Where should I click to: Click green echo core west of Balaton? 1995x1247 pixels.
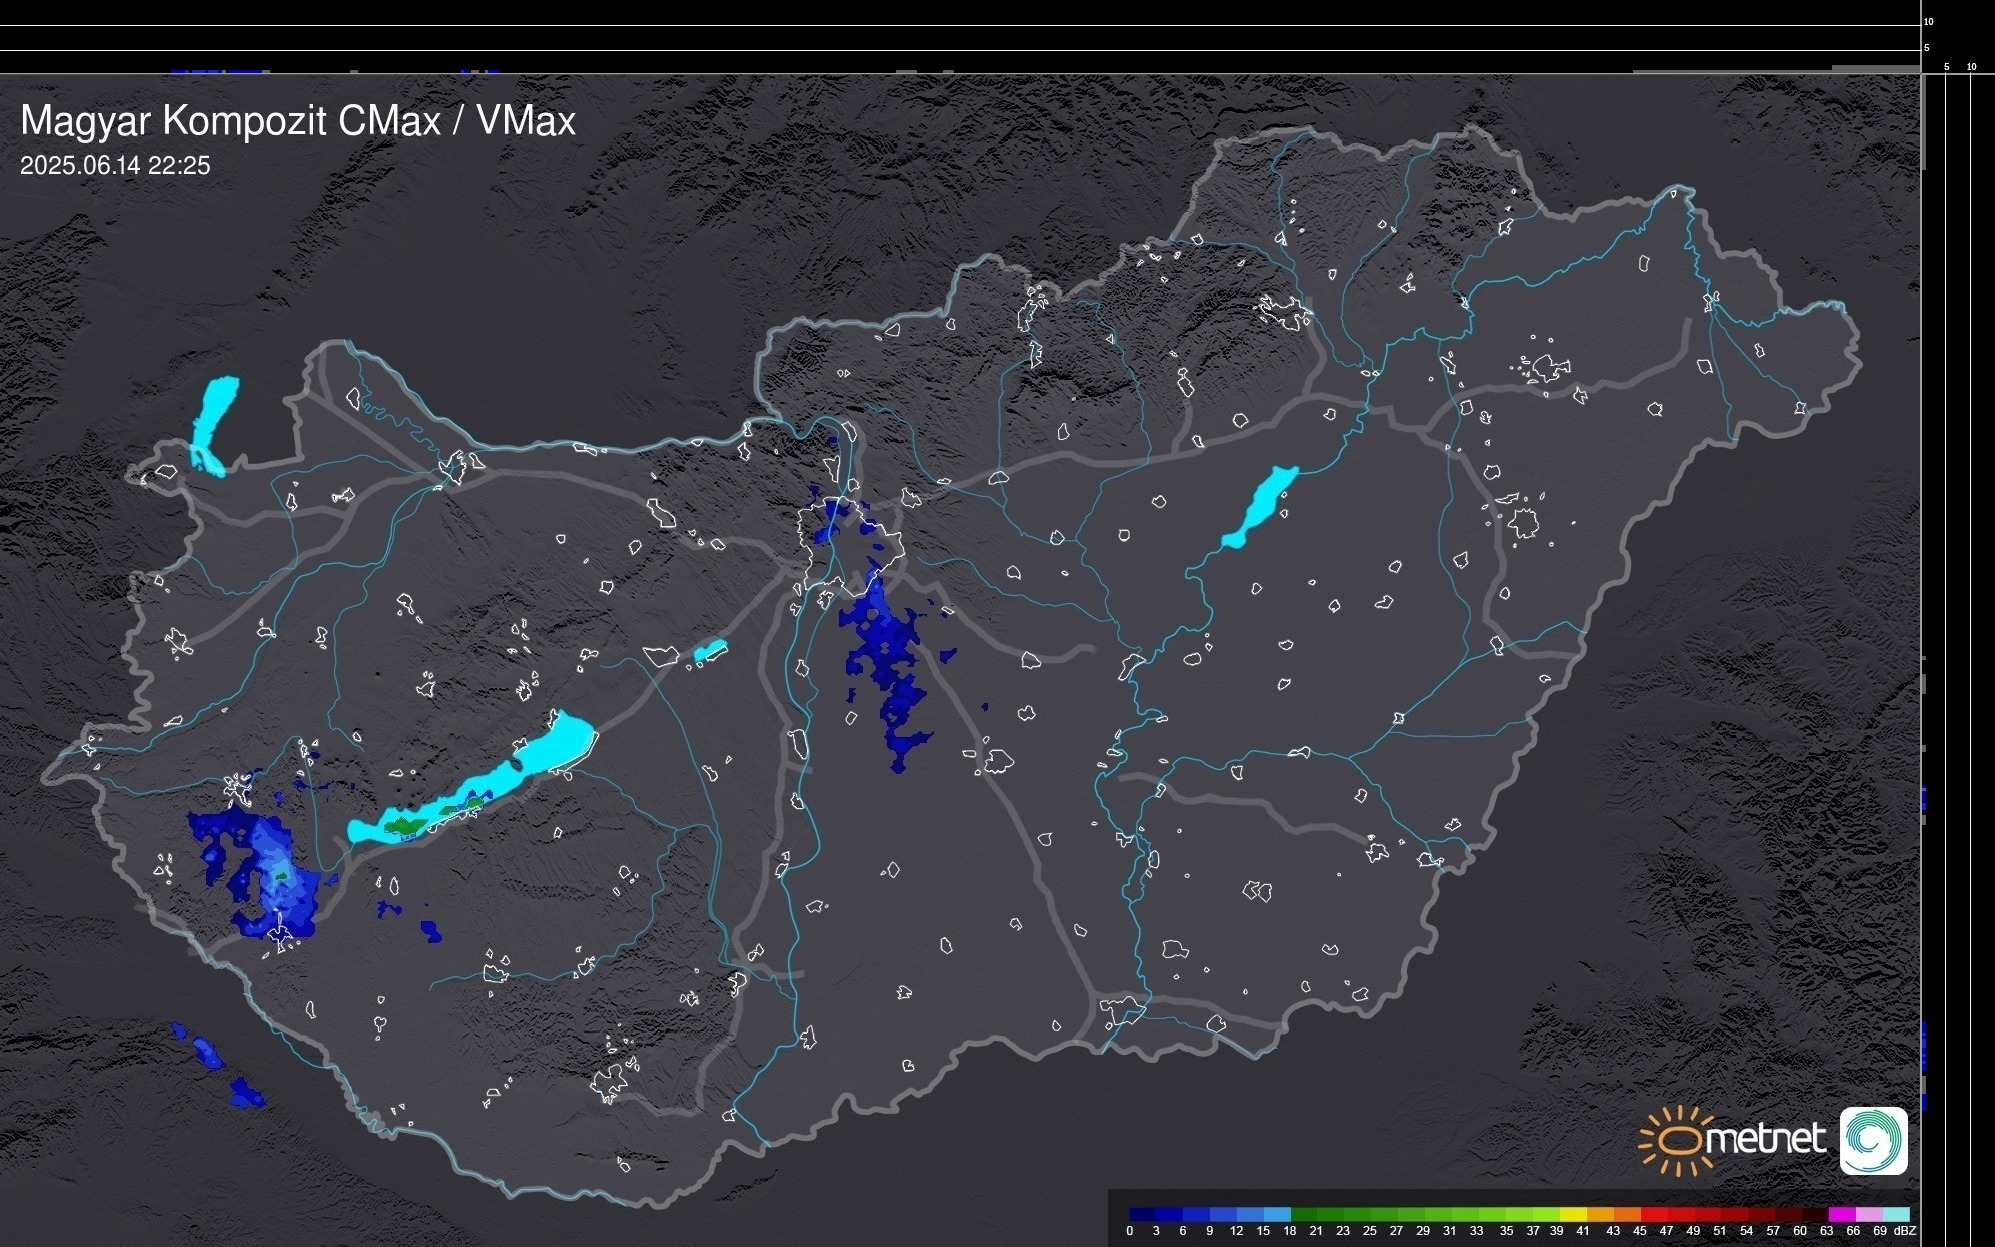point(281,876)
